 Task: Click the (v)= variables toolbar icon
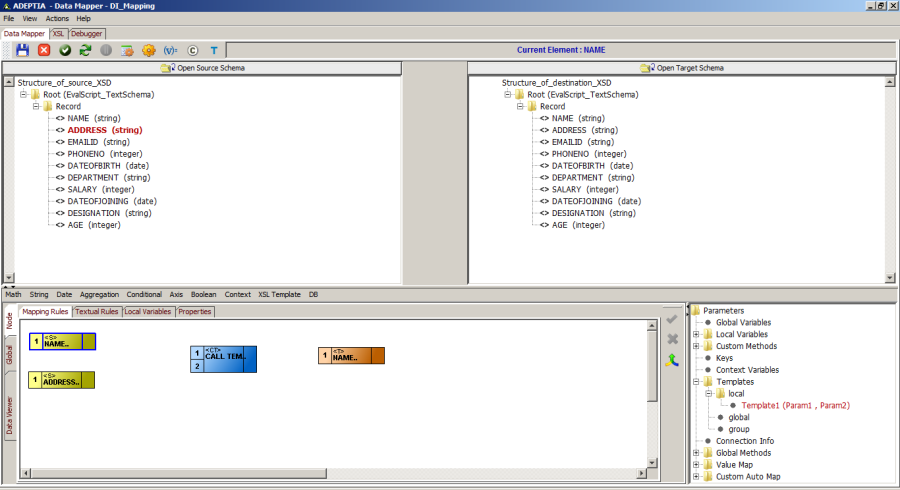[x=170, y=50]
